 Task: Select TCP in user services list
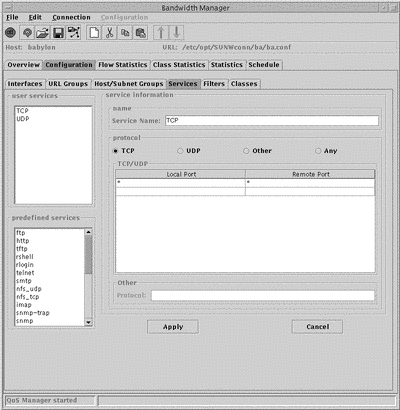coord(53,111)
